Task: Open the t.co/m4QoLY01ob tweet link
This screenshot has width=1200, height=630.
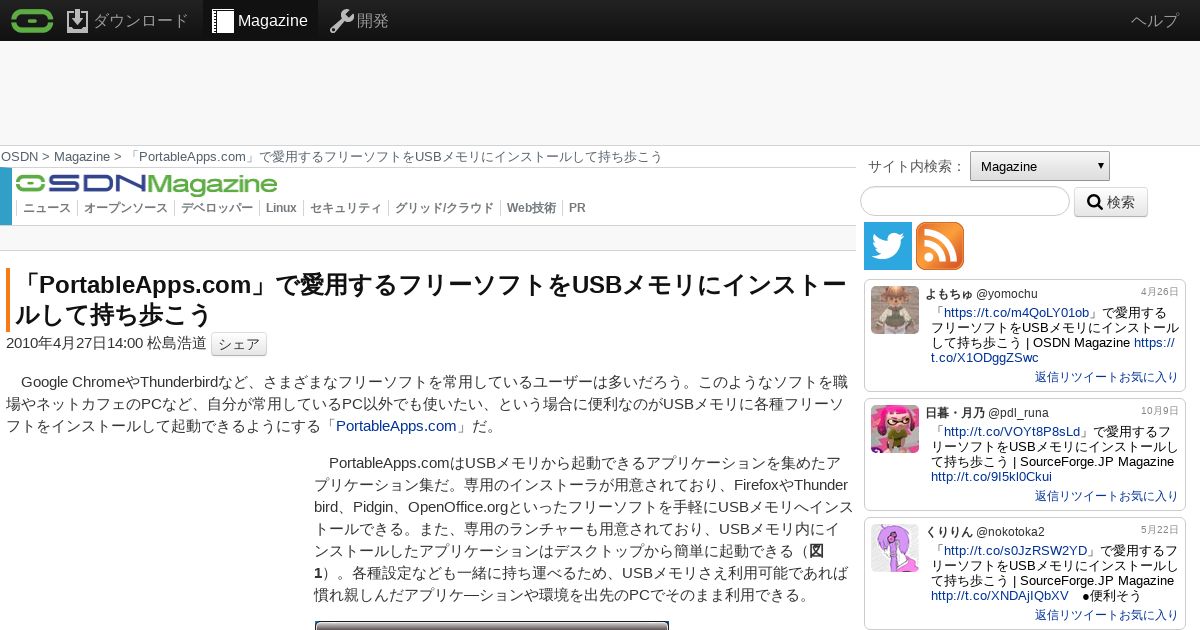Action: pos(1016,313)
